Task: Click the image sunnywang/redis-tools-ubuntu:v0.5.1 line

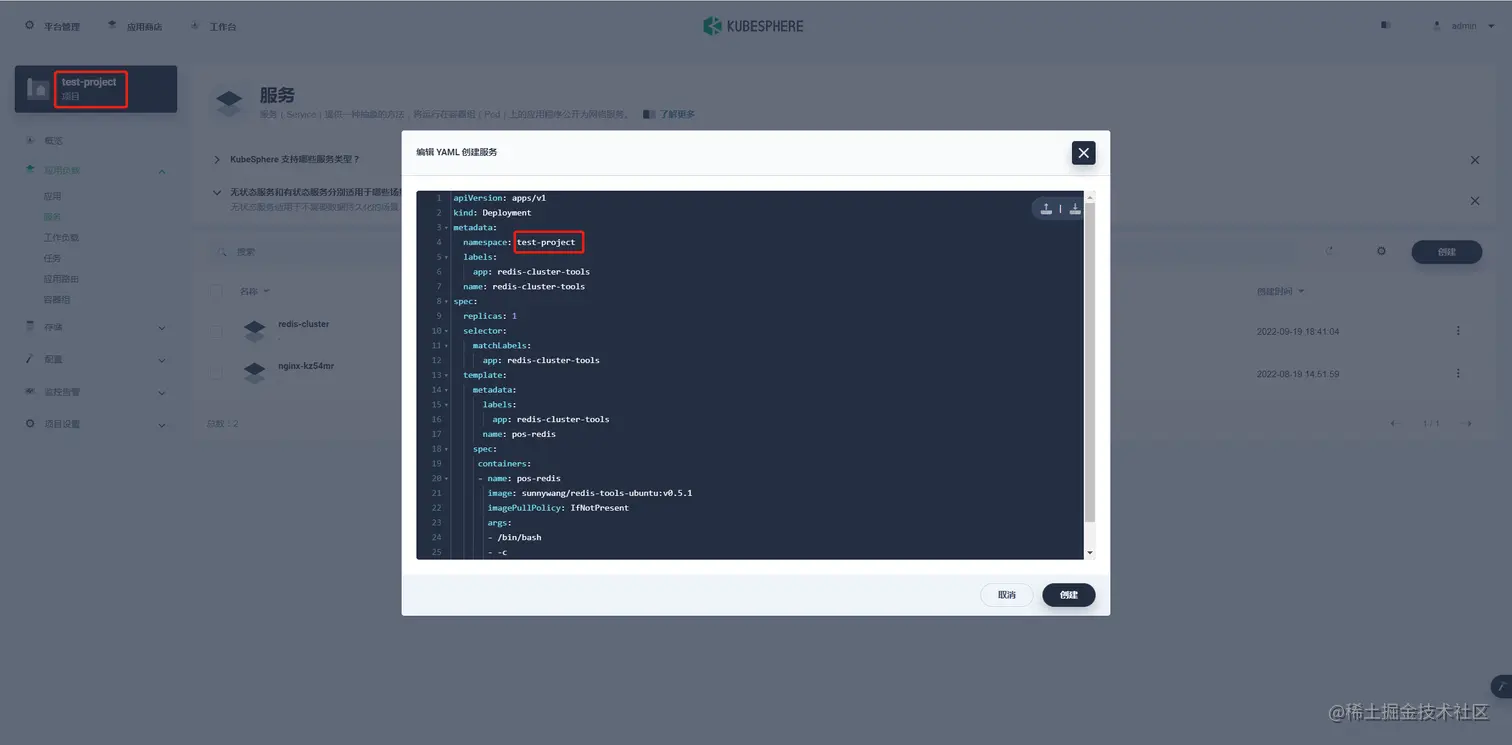Action: pos(590,493)
